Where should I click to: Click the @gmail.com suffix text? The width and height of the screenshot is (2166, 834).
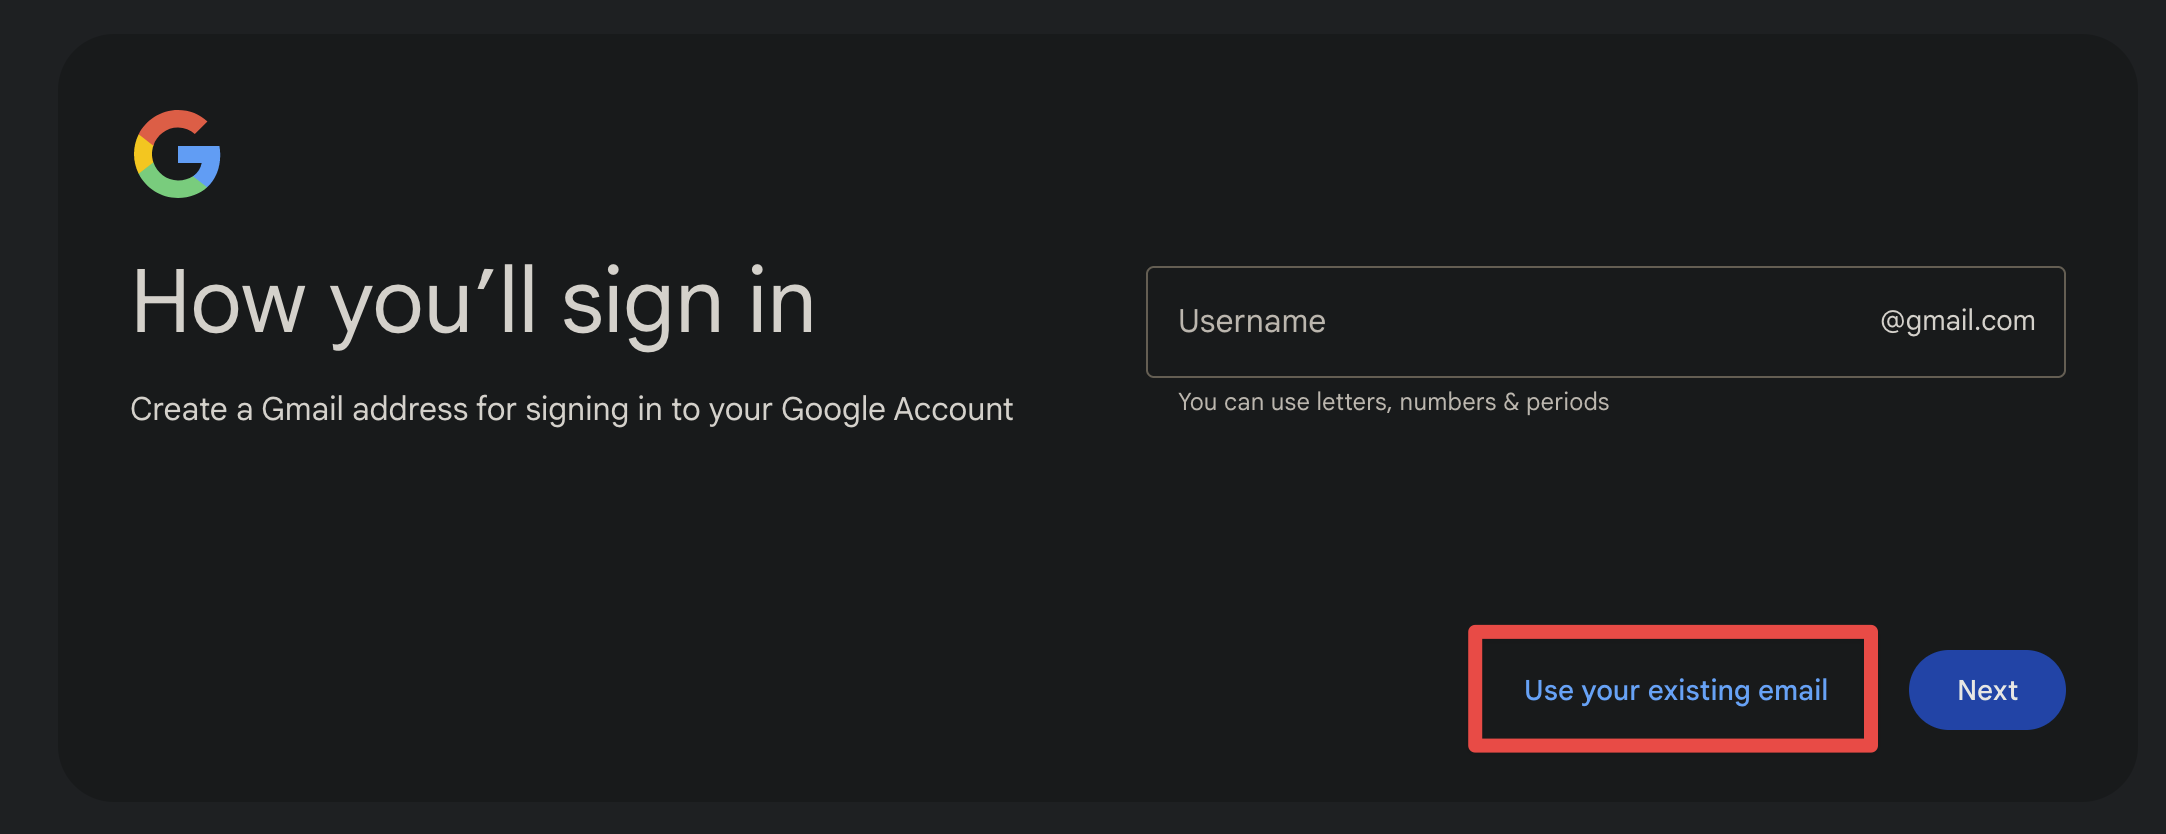(1957, 321)
